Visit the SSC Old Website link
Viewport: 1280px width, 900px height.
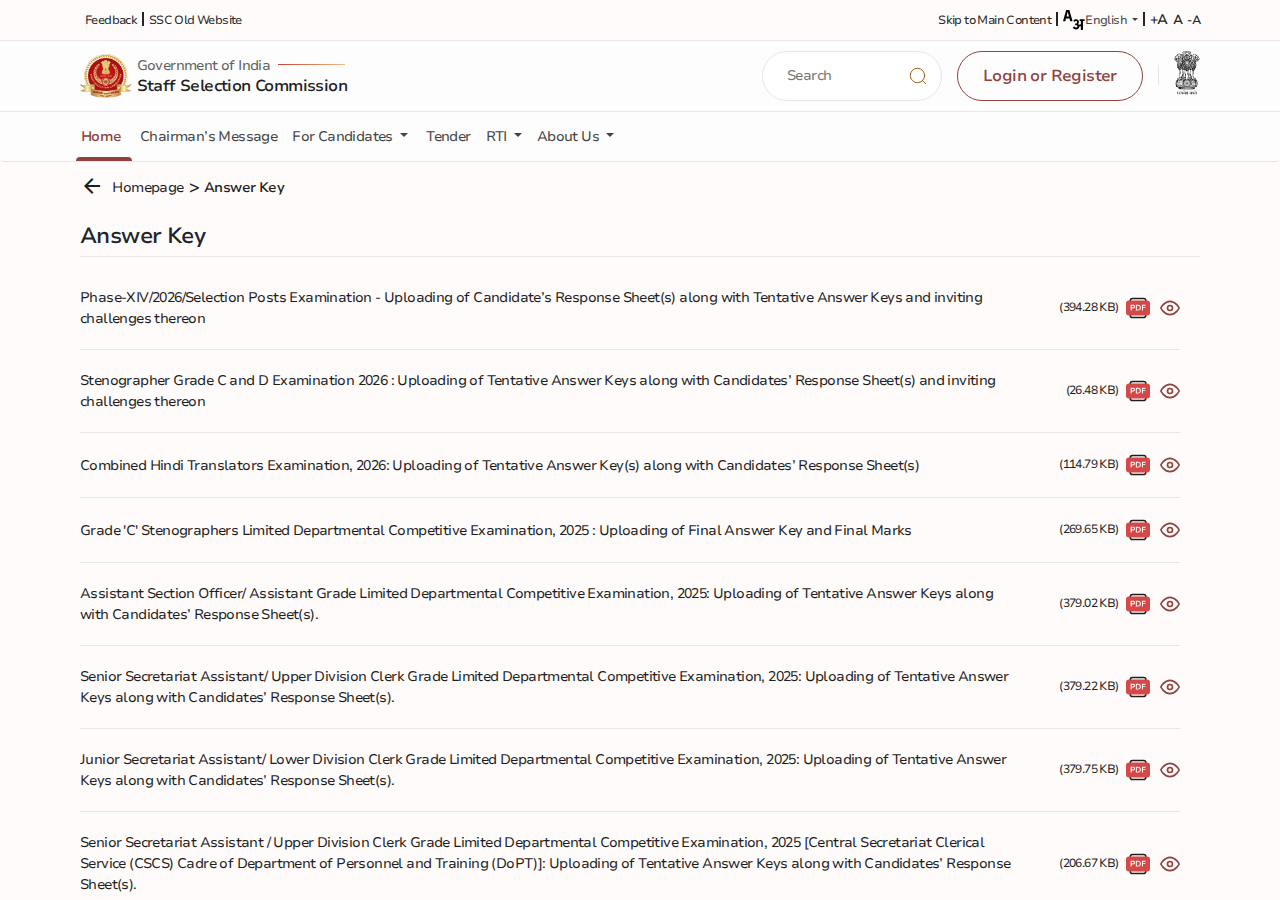point(195,20)
